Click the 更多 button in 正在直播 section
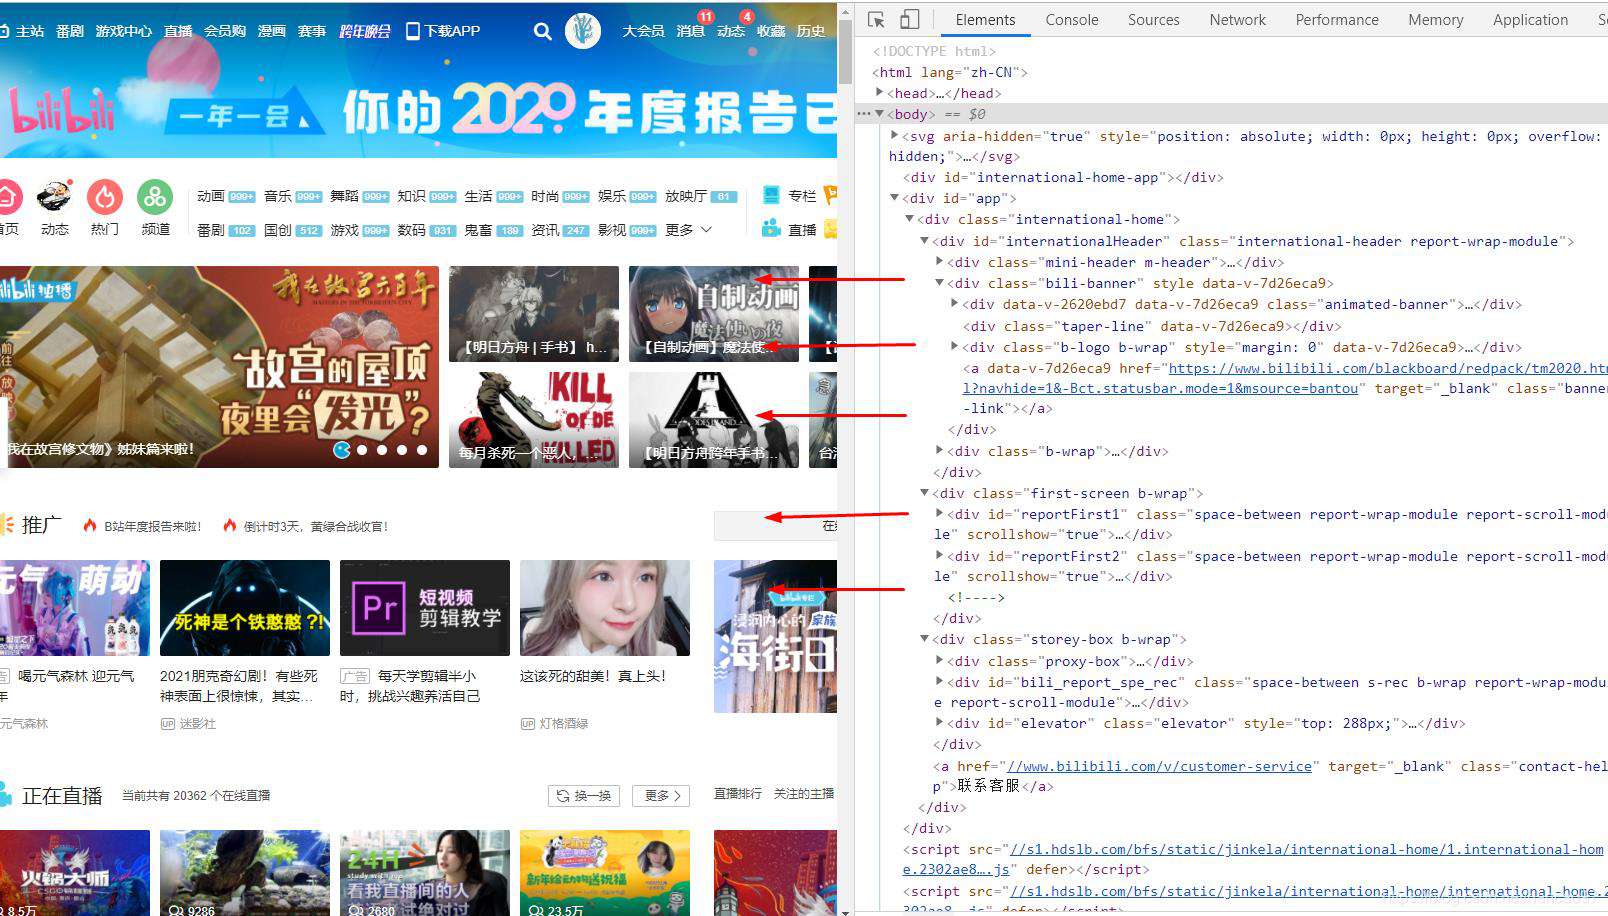Screen dimensions: 1608x916 (x=661, y=796)
